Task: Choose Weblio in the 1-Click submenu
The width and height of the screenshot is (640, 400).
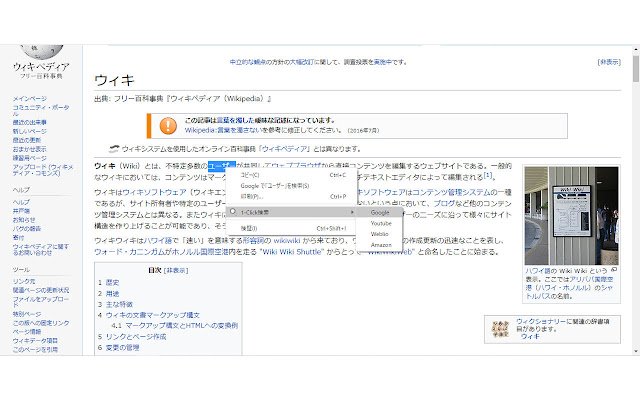Action: (x=379, y=234)
